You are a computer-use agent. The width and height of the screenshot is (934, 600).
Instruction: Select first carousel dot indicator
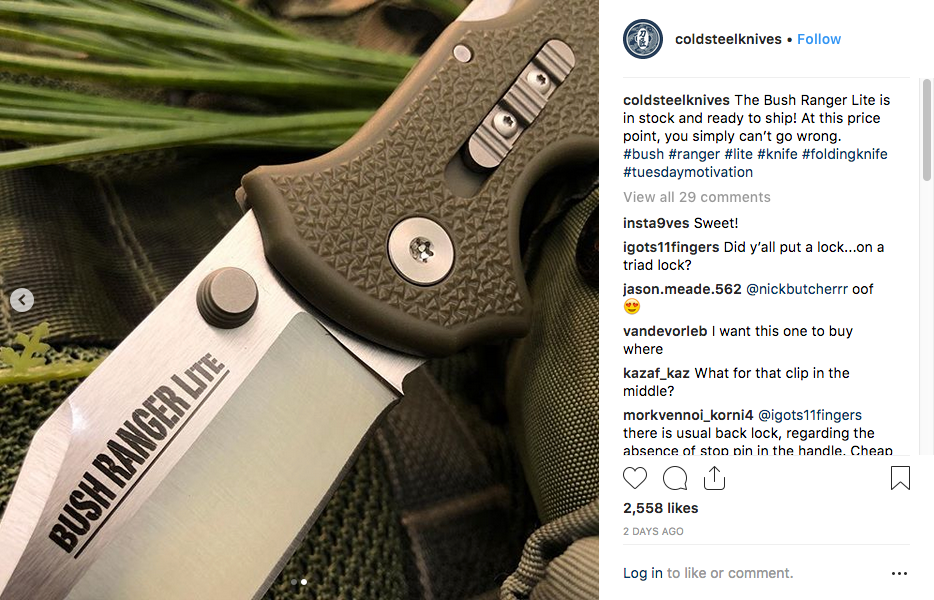click(x=294, y=582)
